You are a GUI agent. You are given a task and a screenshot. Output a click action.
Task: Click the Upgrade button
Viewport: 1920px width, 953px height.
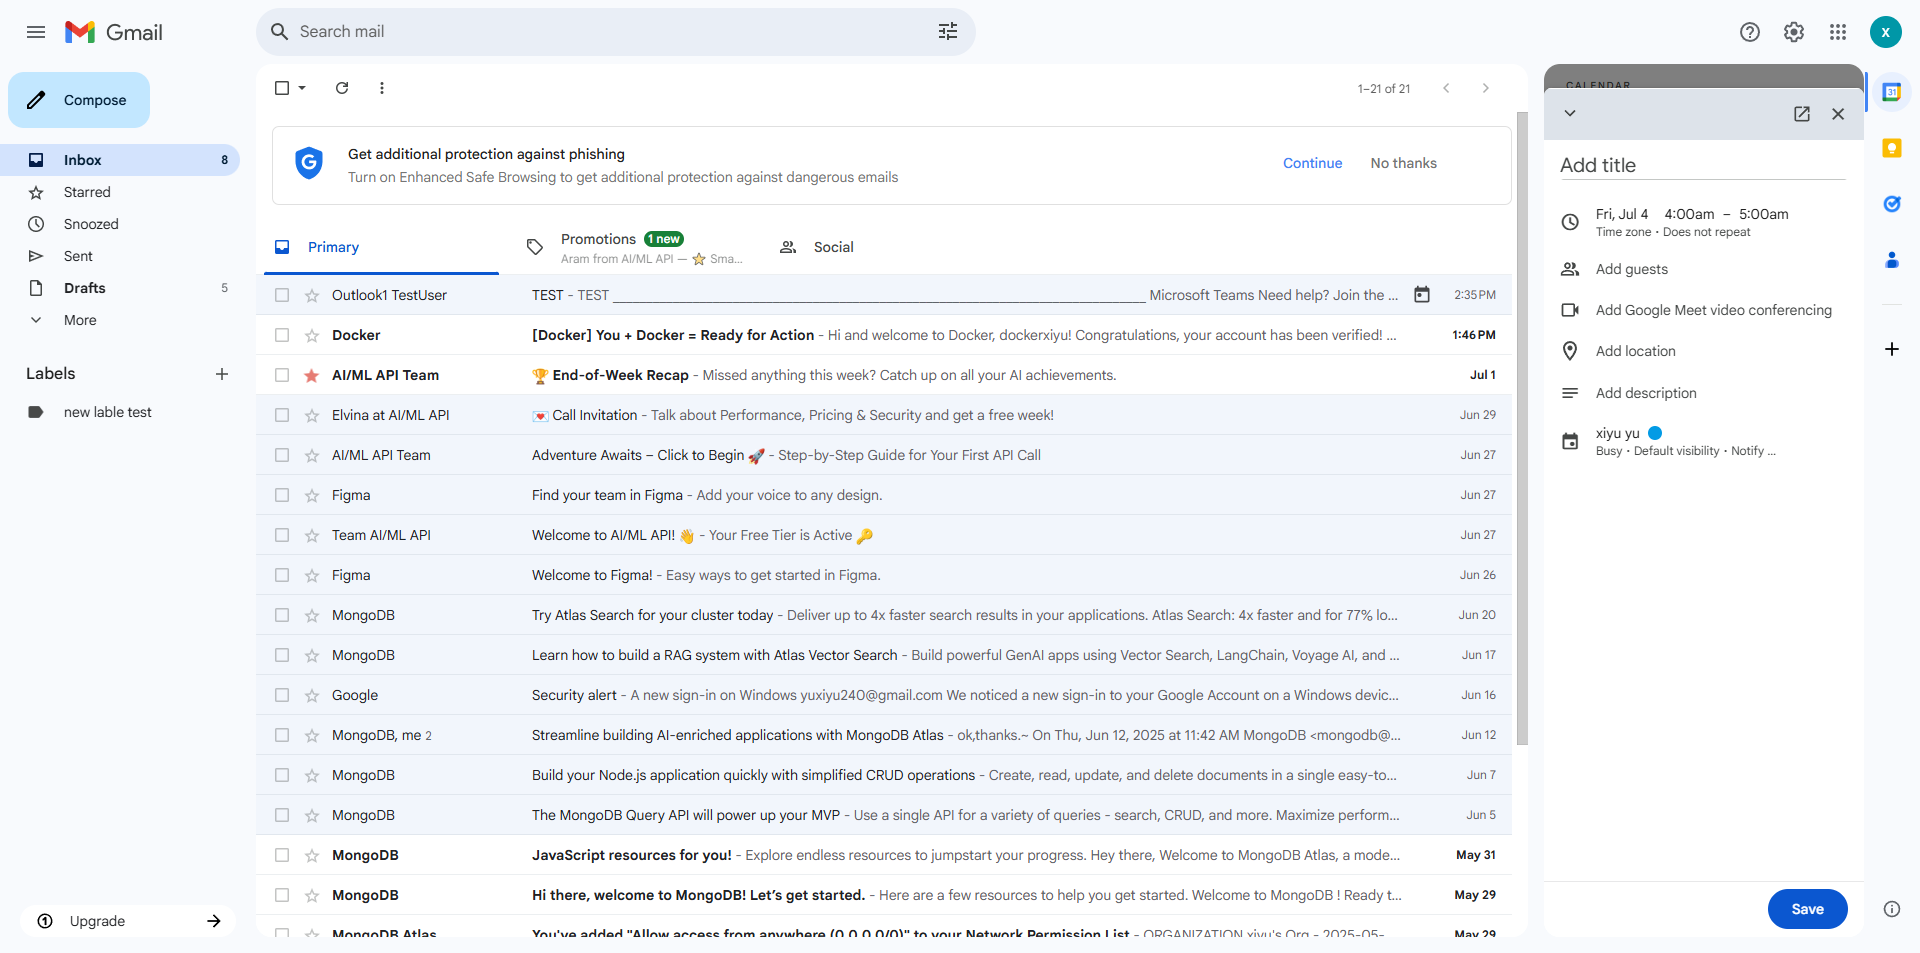pyautogui.click(x=128, y=921)
